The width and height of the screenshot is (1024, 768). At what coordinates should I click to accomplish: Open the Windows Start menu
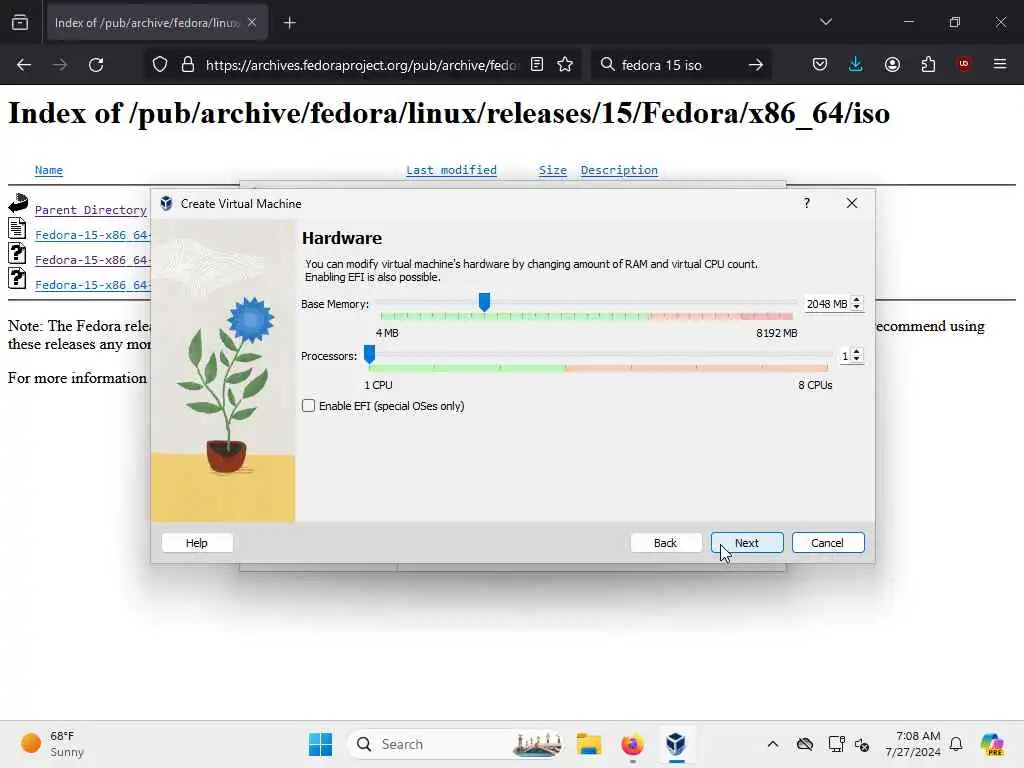coord(320,744)
